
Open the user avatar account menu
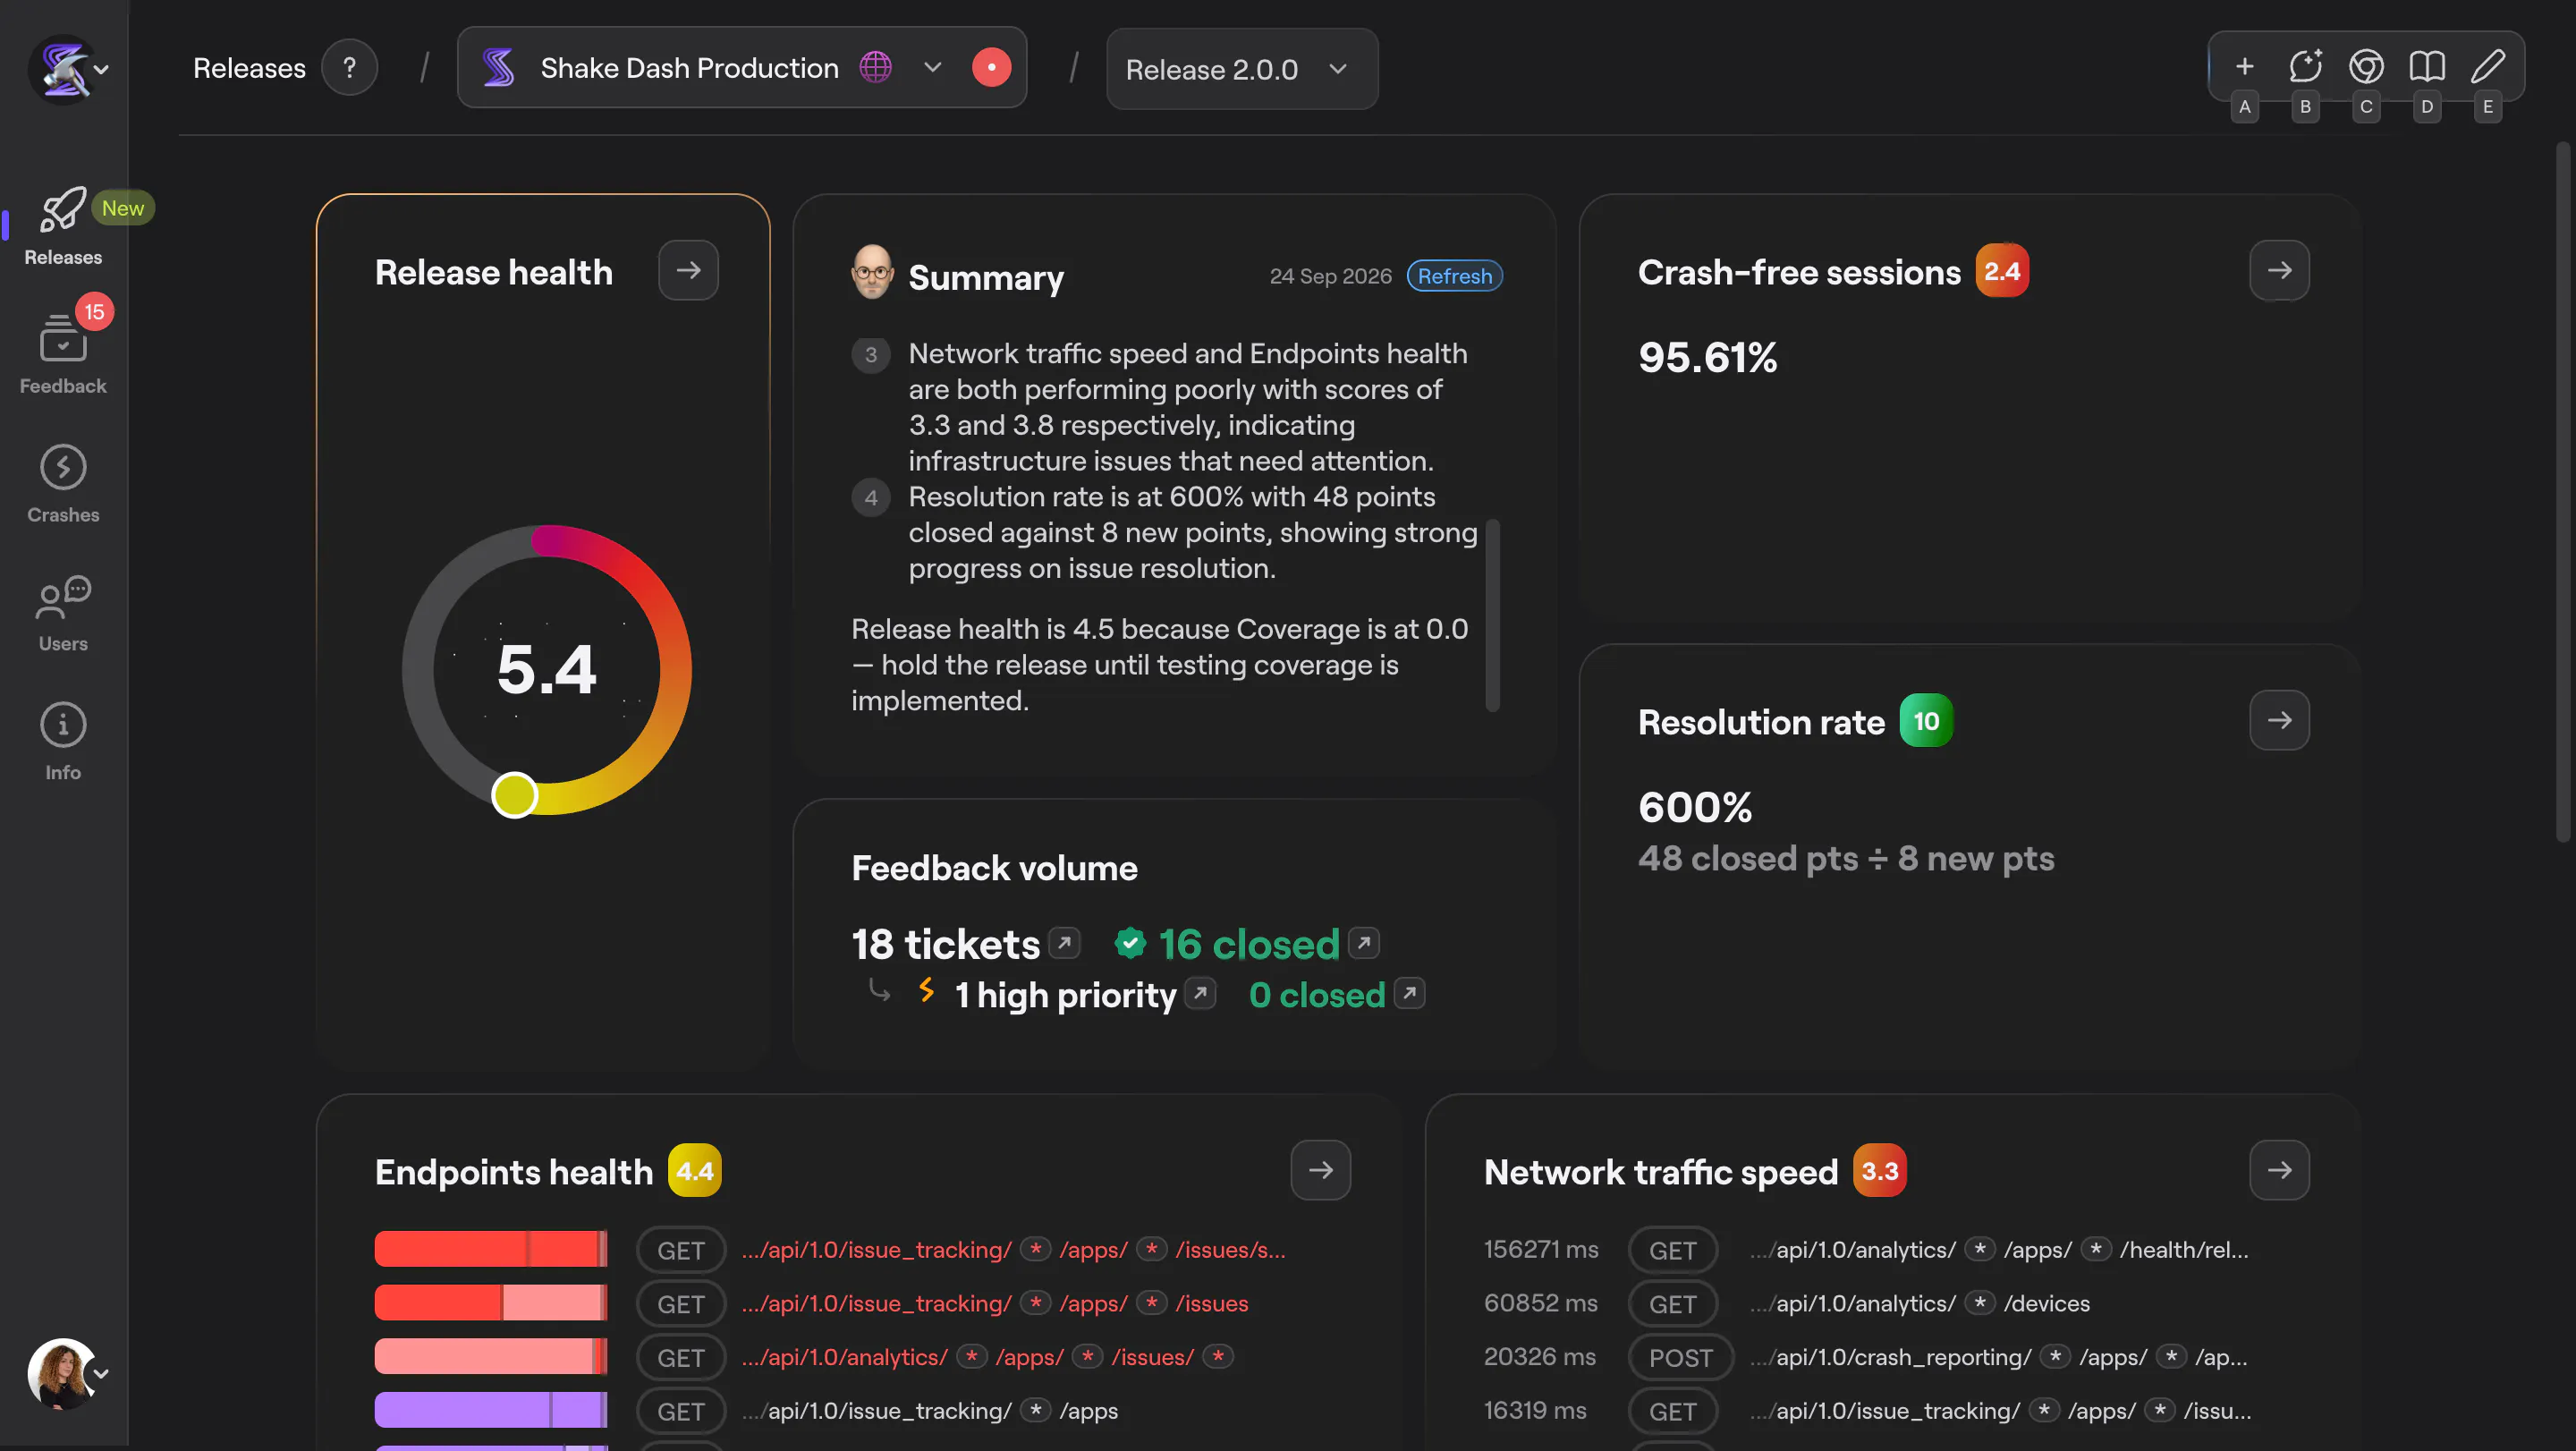click(68, 1374)
